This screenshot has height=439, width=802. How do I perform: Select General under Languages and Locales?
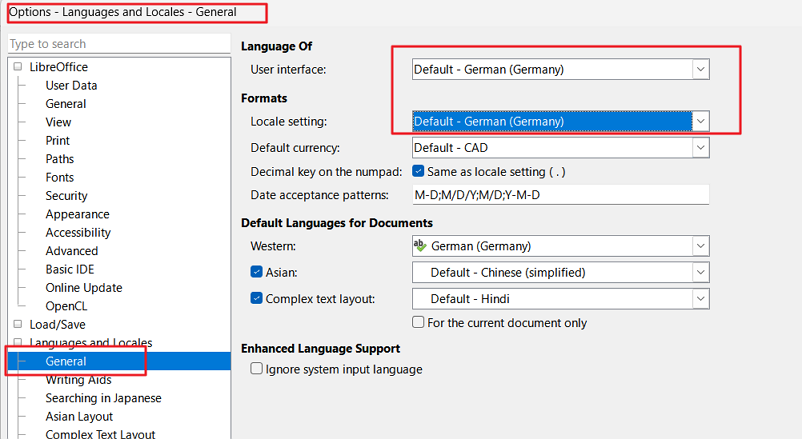pyautogui.click(x=65, y=361)
